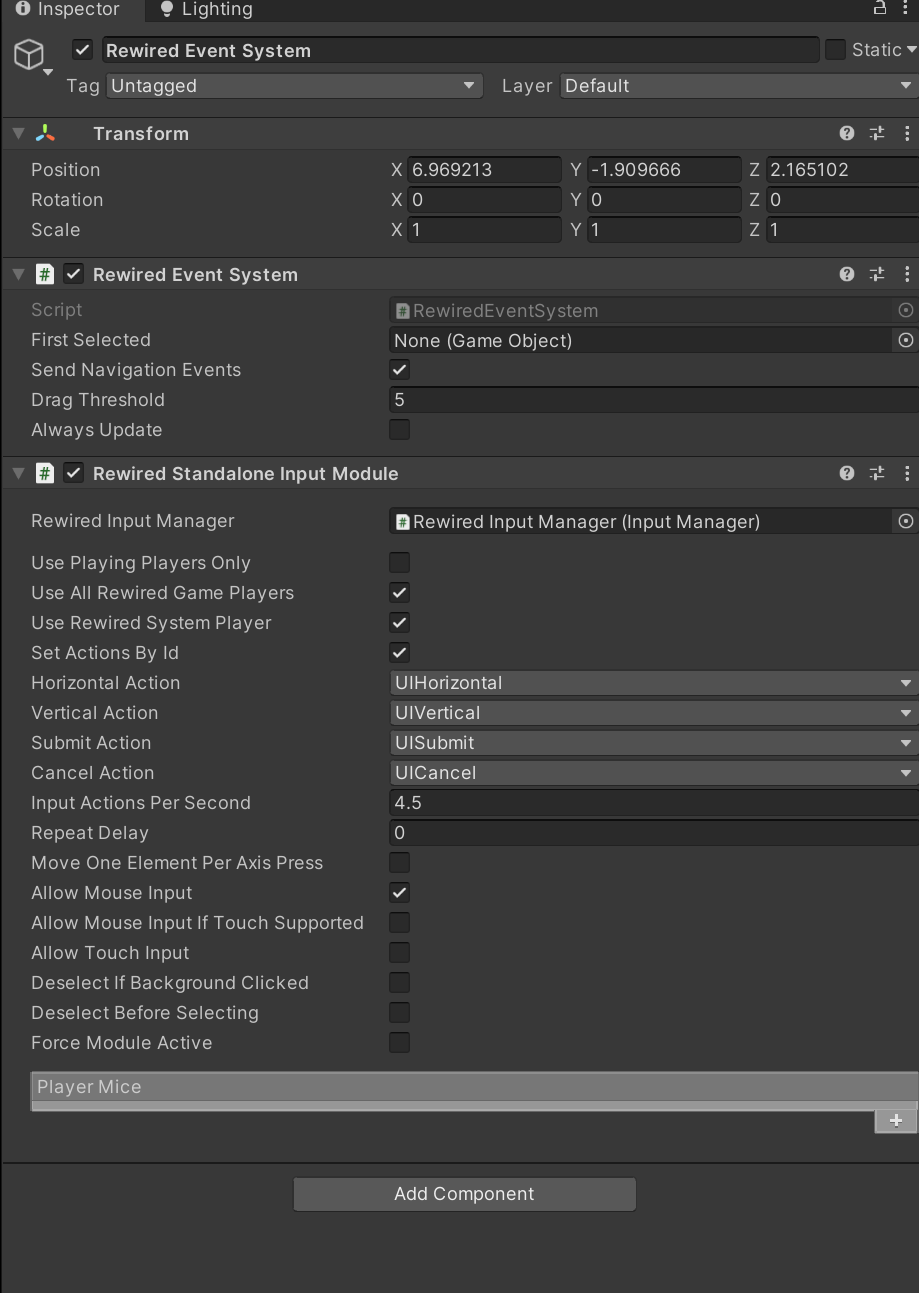Uncheck Use All Rewired Game Players
This screenshot has width=919, height=1293.
pos(400,593)
